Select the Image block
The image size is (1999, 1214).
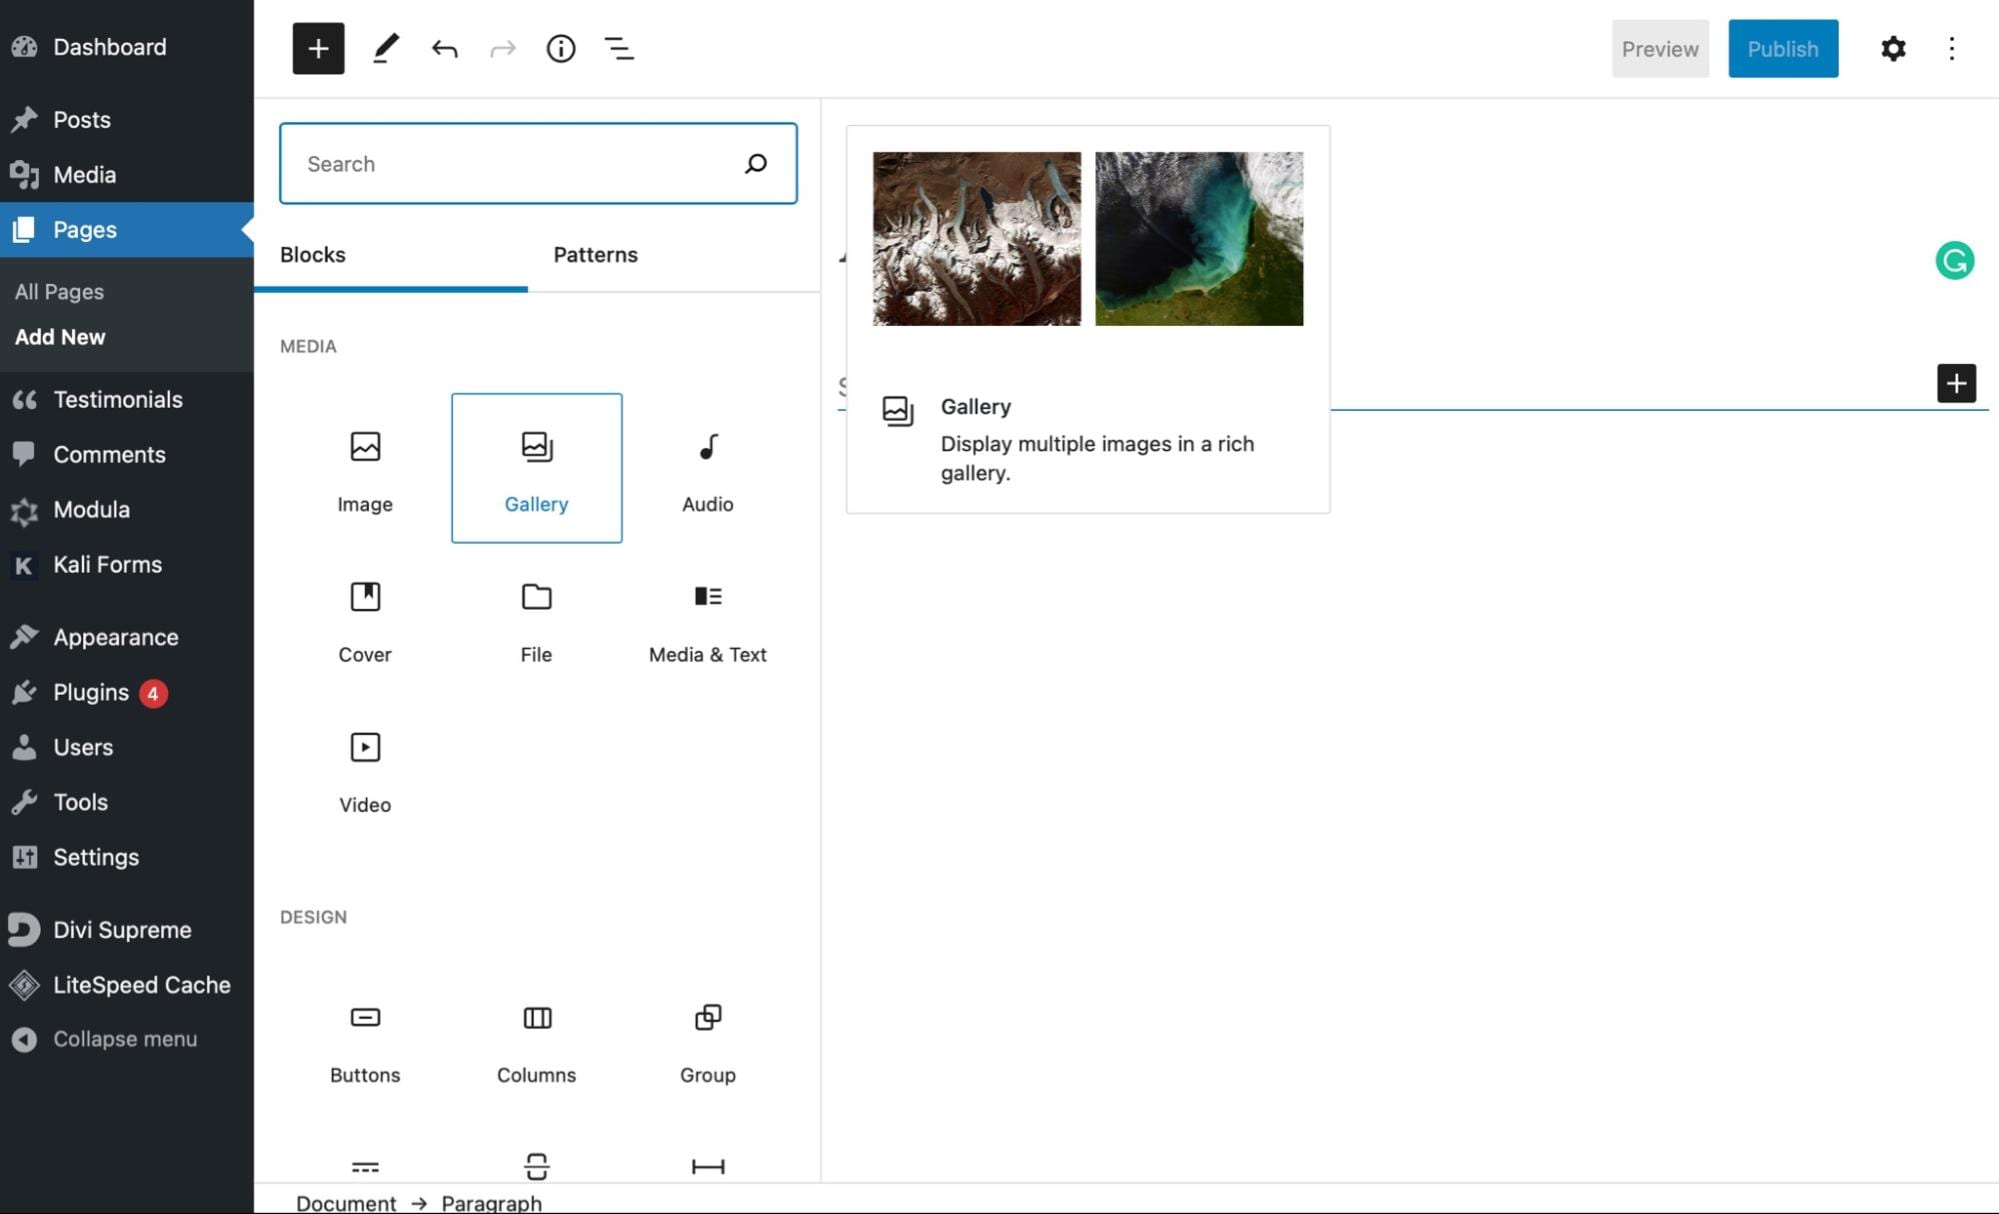365,468
